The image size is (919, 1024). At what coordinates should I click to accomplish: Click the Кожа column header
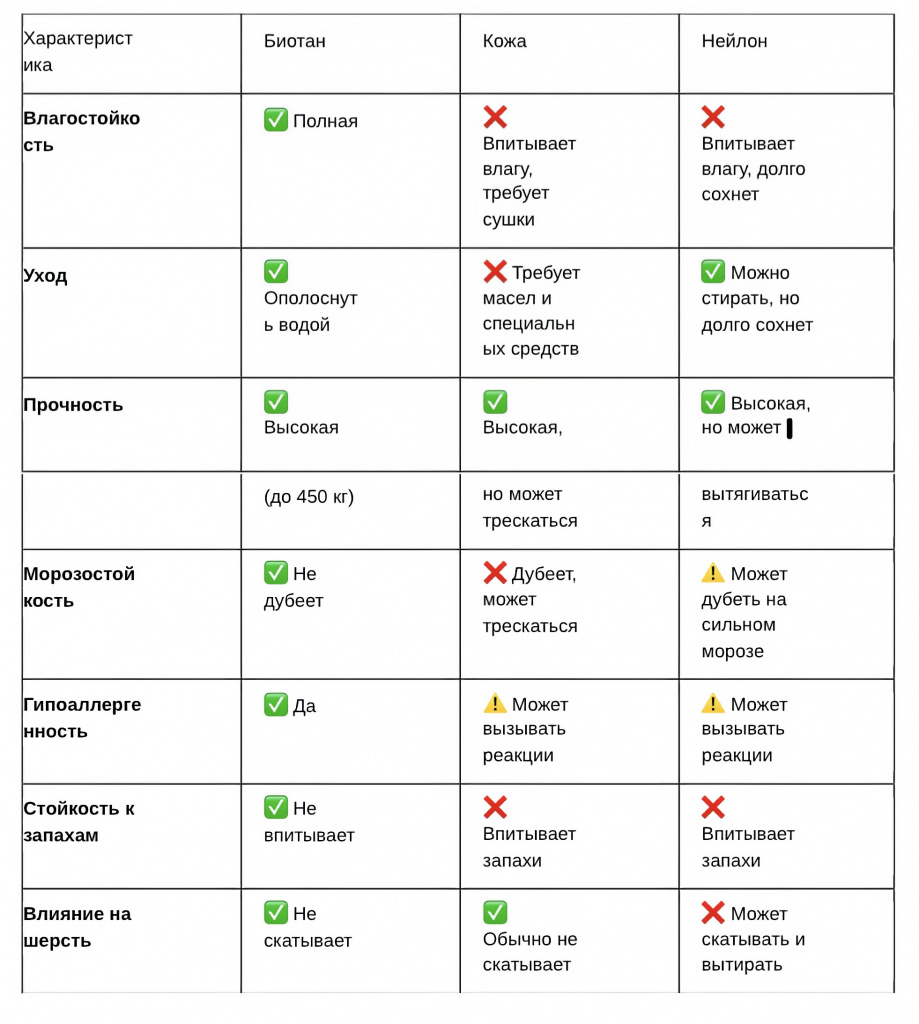504,41
